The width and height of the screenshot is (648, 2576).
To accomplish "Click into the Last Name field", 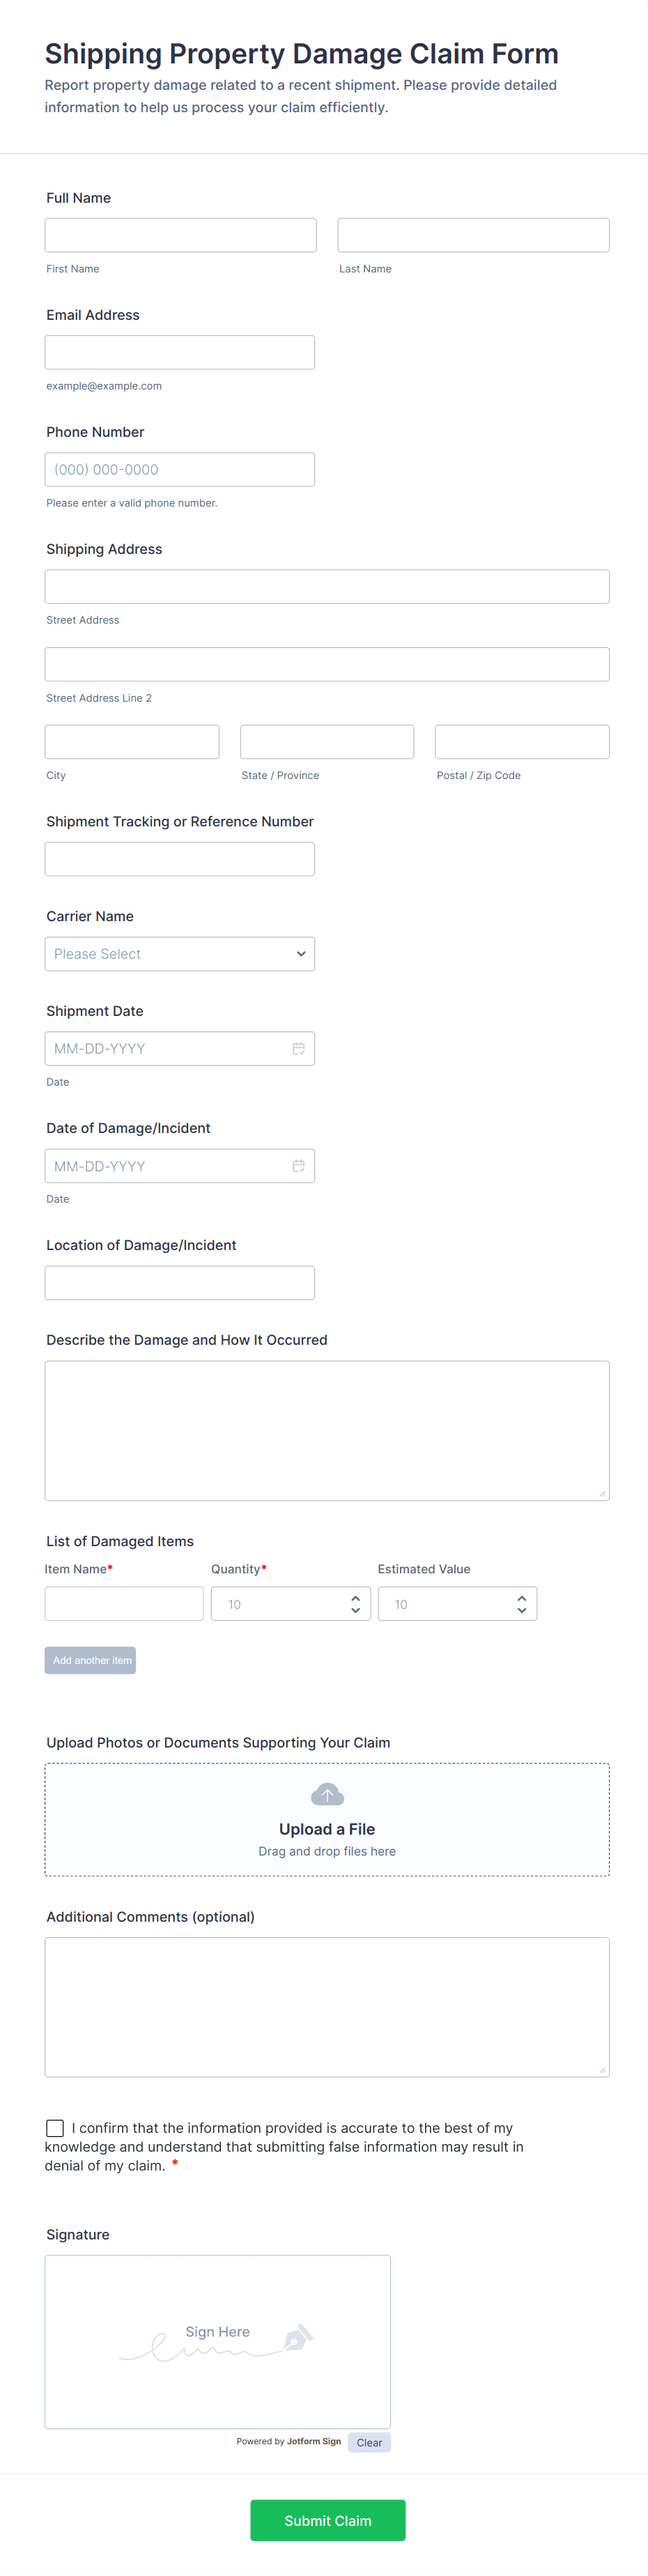I will click(473, 235).
